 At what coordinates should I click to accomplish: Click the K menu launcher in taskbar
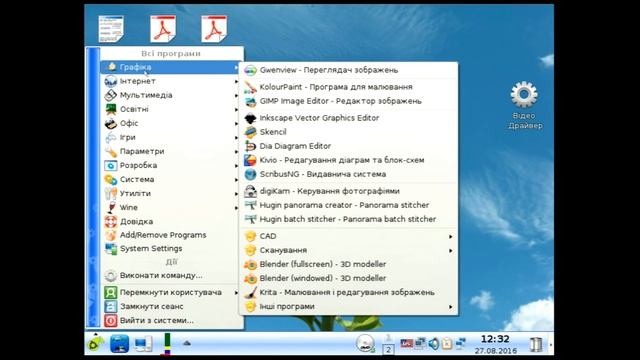(96, 343)
